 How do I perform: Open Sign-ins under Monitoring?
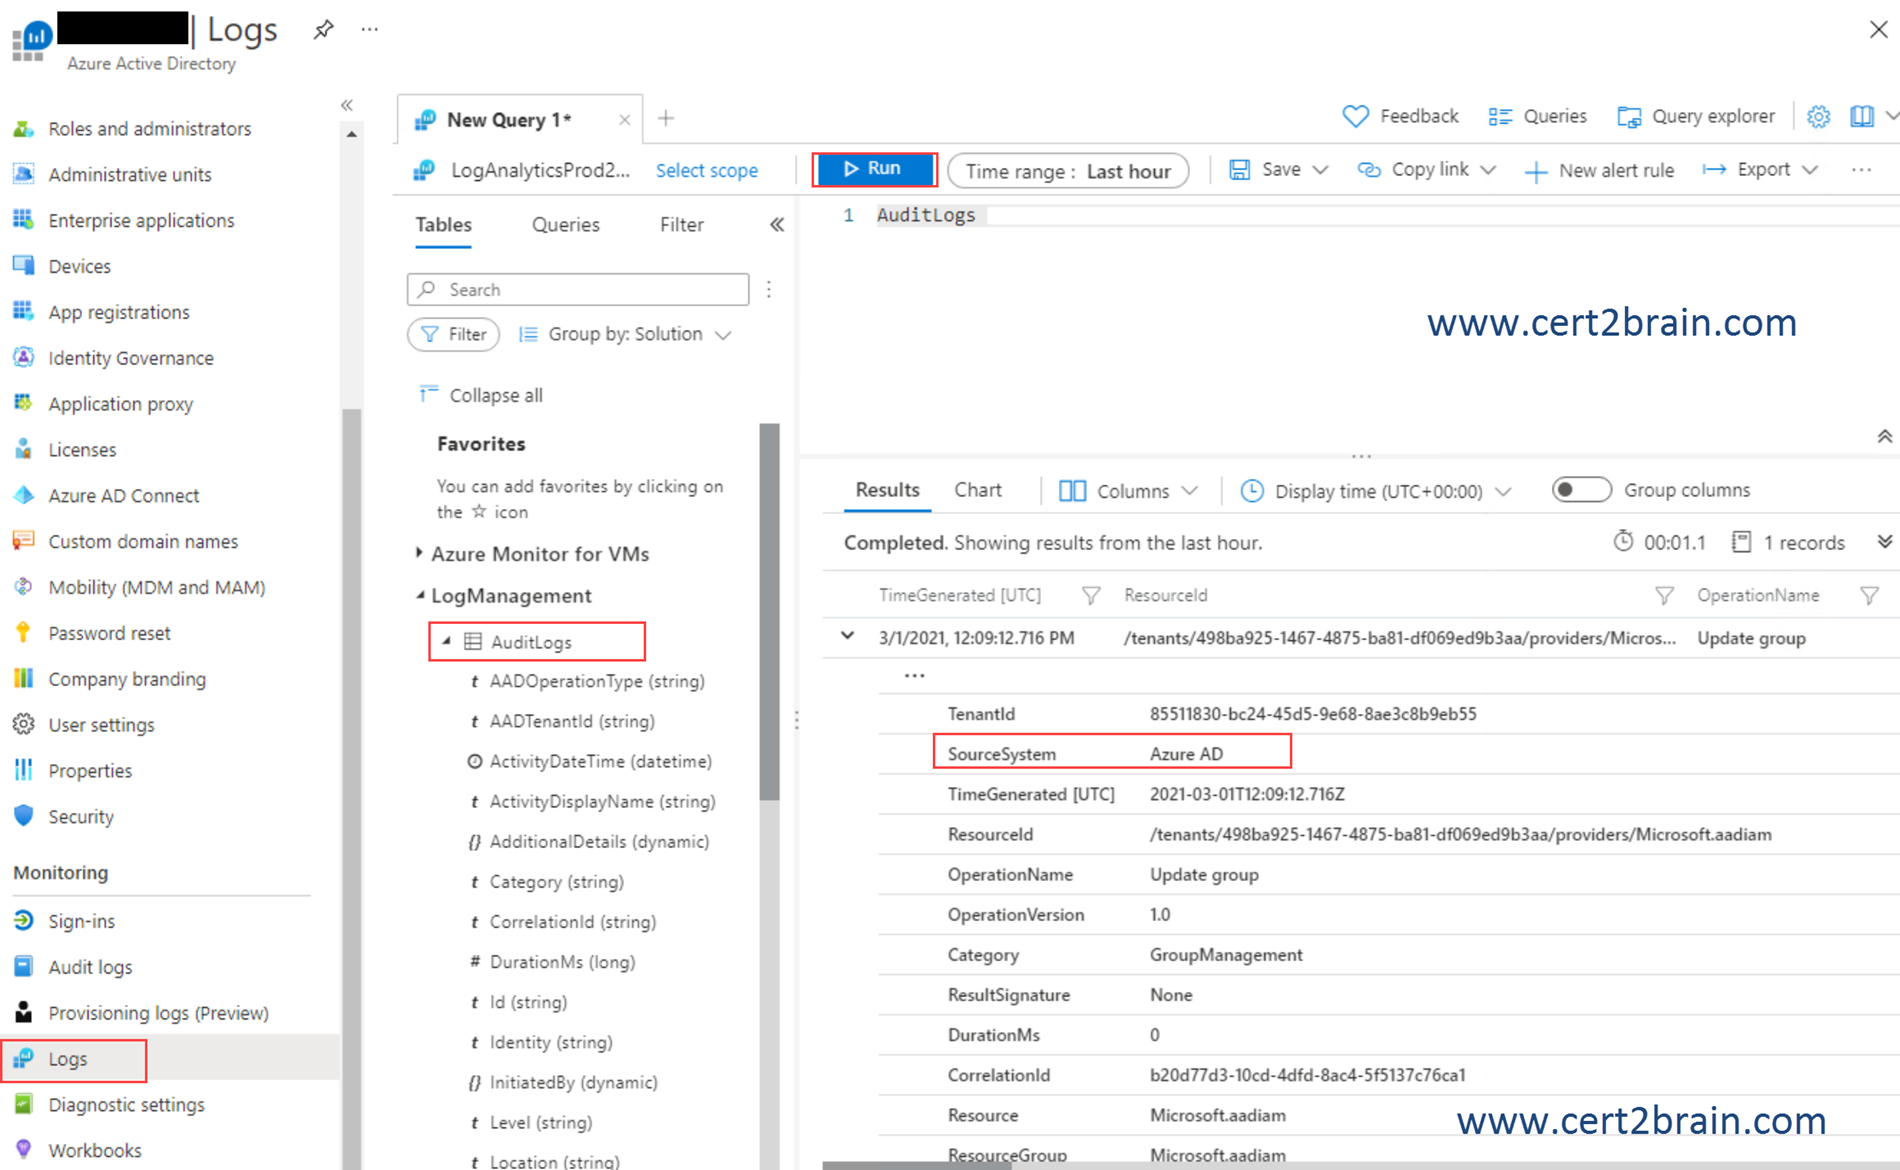click(x=81, y=921)
